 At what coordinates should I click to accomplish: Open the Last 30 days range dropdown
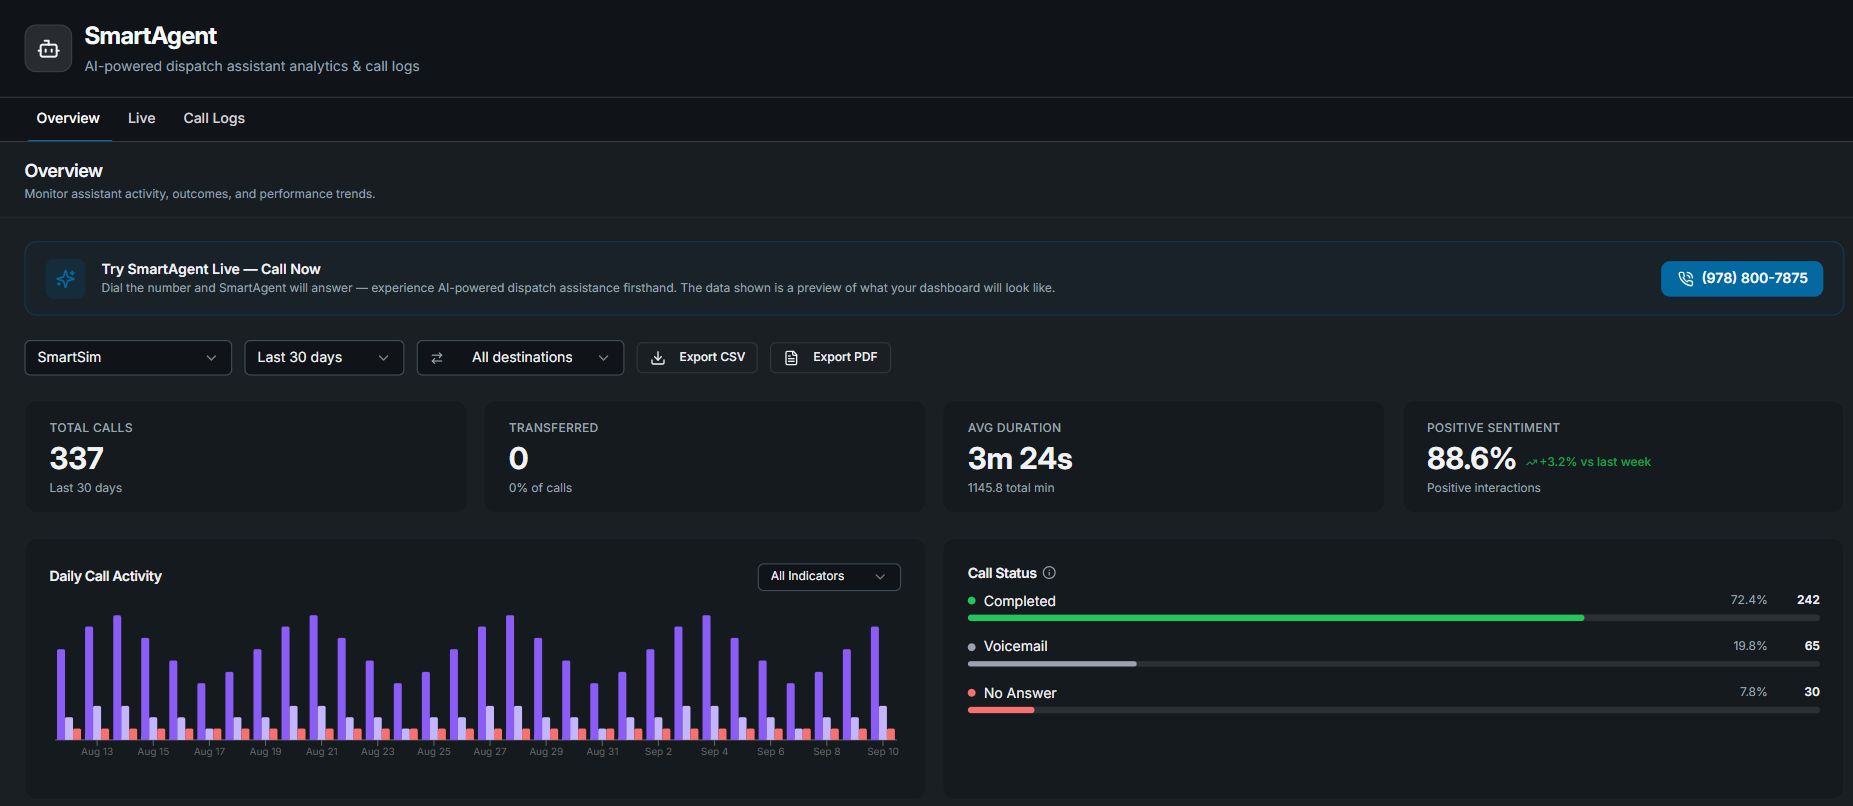coord(324,358)
